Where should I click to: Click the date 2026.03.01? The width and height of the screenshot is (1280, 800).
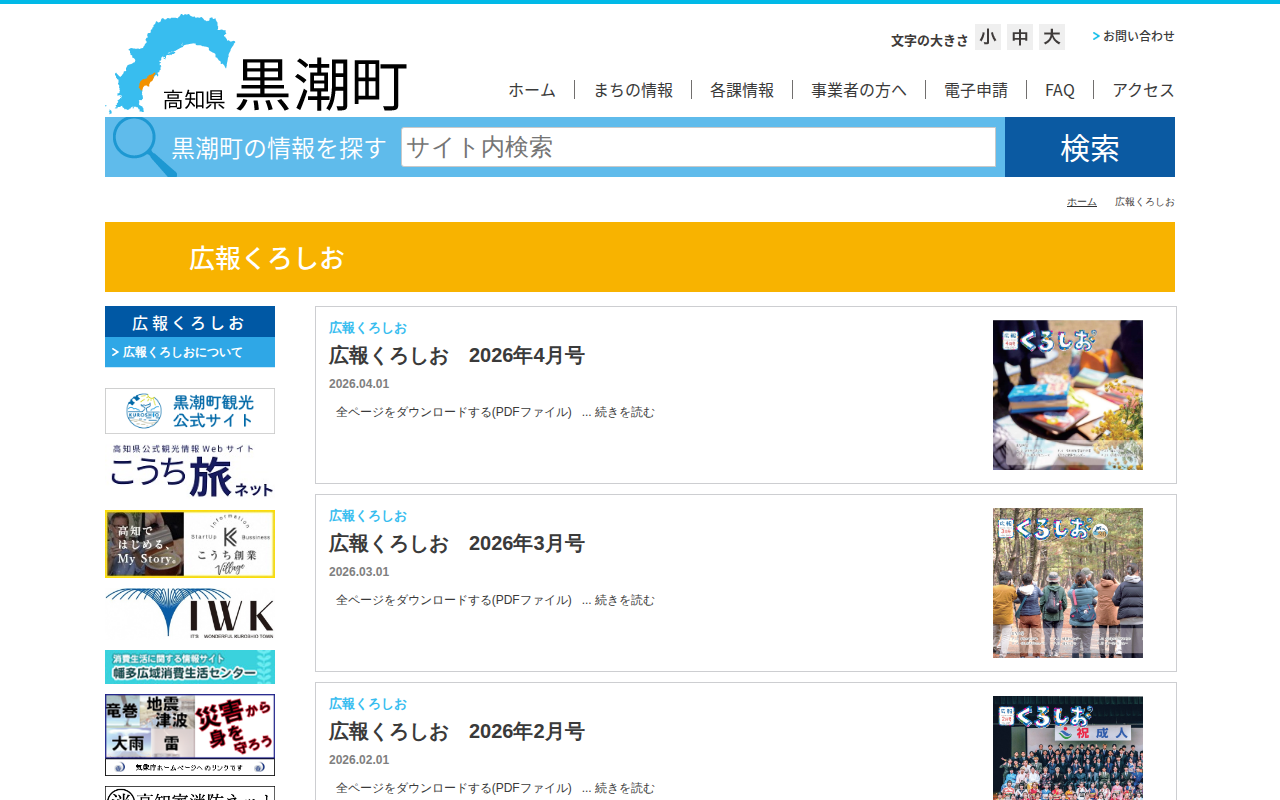tap(359, 572)
